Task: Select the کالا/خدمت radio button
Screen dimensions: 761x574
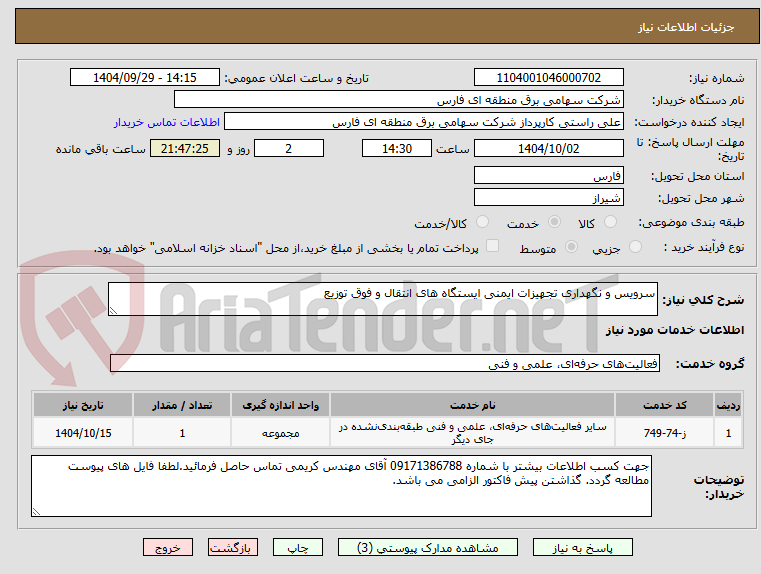Action: [482, 222]
